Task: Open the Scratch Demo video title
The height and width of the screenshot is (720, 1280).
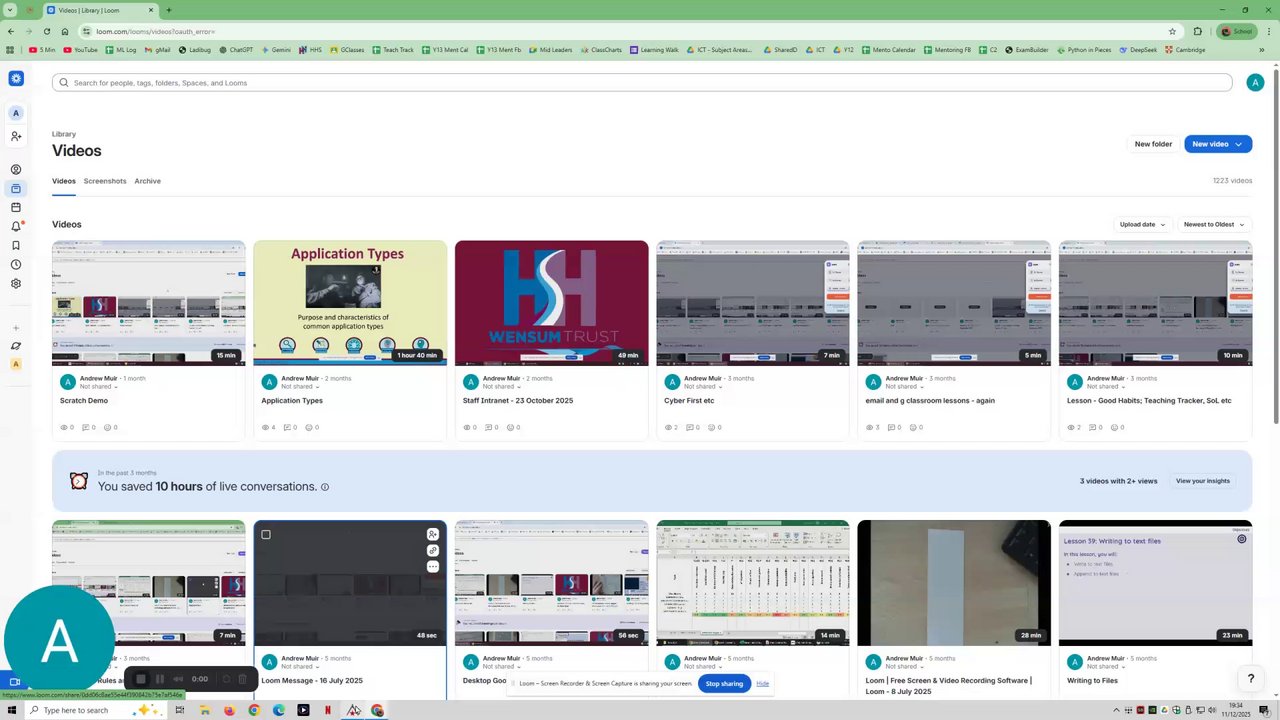Action: pos(84,401)
